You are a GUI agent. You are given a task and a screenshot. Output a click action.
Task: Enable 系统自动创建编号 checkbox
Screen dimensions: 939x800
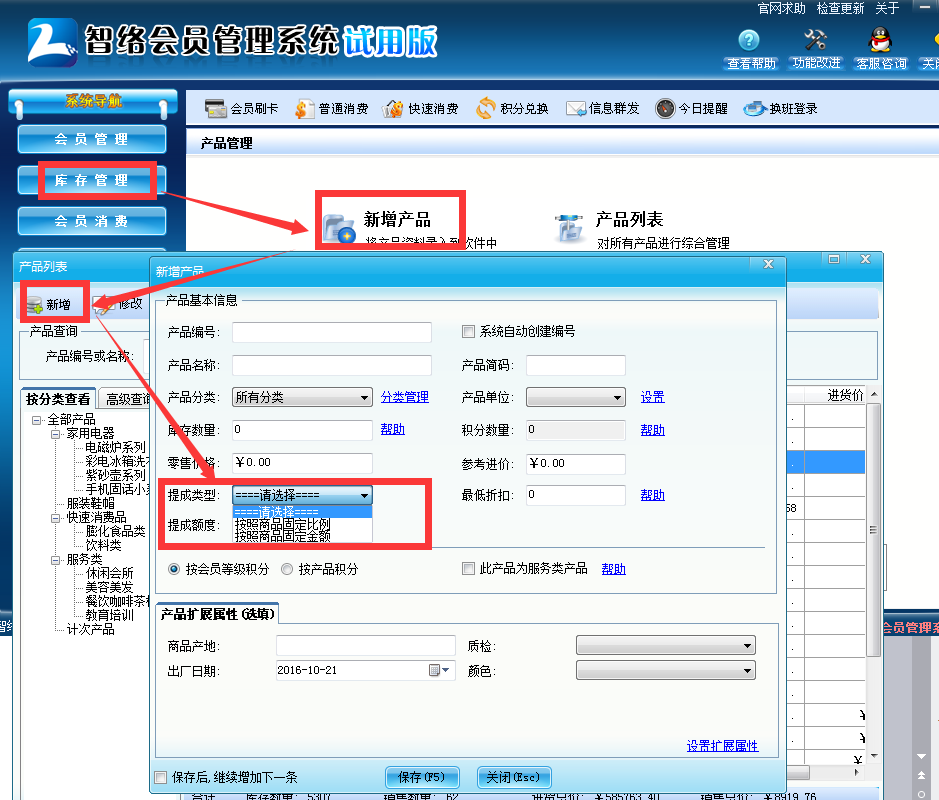tap(466, 332)
